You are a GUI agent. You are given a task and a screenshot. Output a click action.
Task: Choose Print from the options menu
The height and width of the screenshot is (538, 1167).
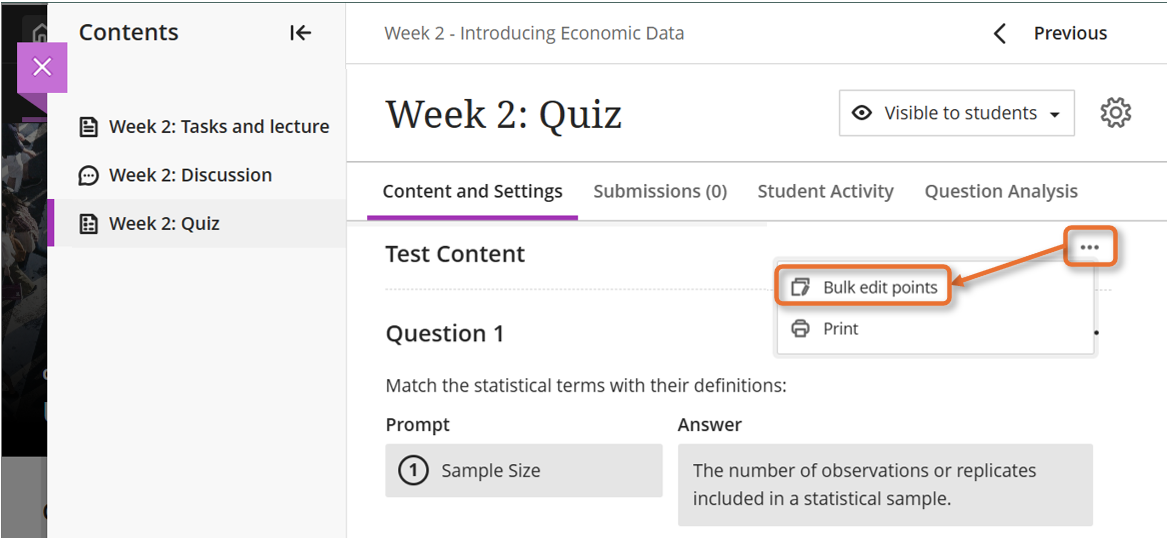(x=841, y=328)
